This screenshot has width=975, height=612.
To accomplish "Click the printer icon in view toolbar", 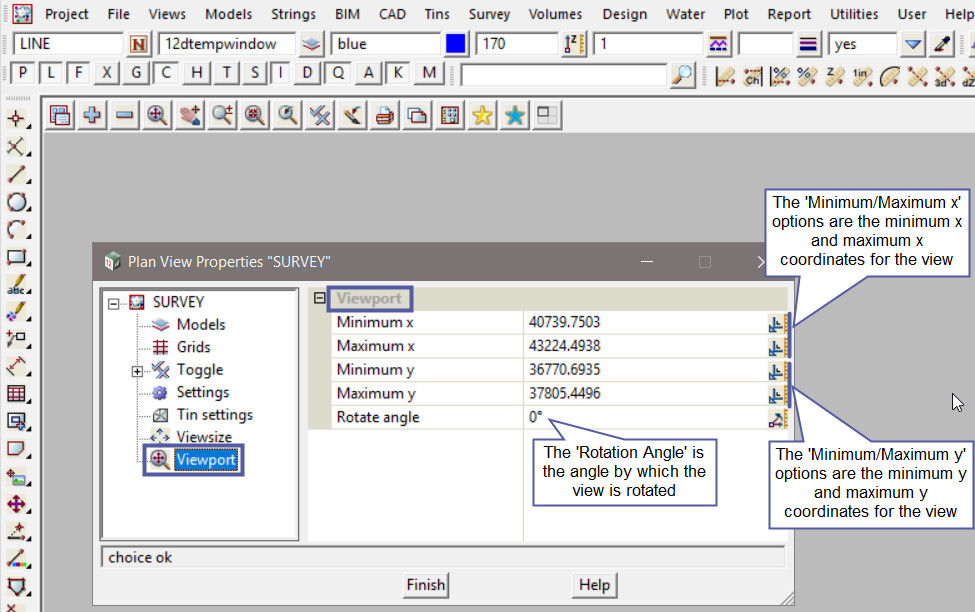I will (384, 116).
